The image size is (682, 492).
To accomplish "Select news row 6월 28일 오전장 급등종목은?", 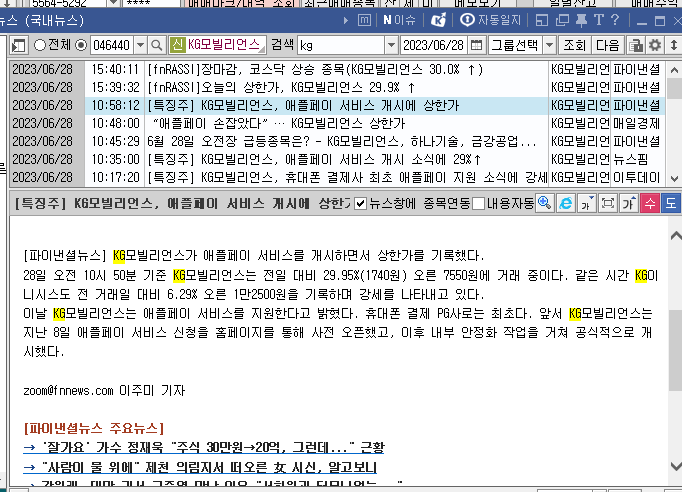I will pyautogui.click(x=336, y=141).
